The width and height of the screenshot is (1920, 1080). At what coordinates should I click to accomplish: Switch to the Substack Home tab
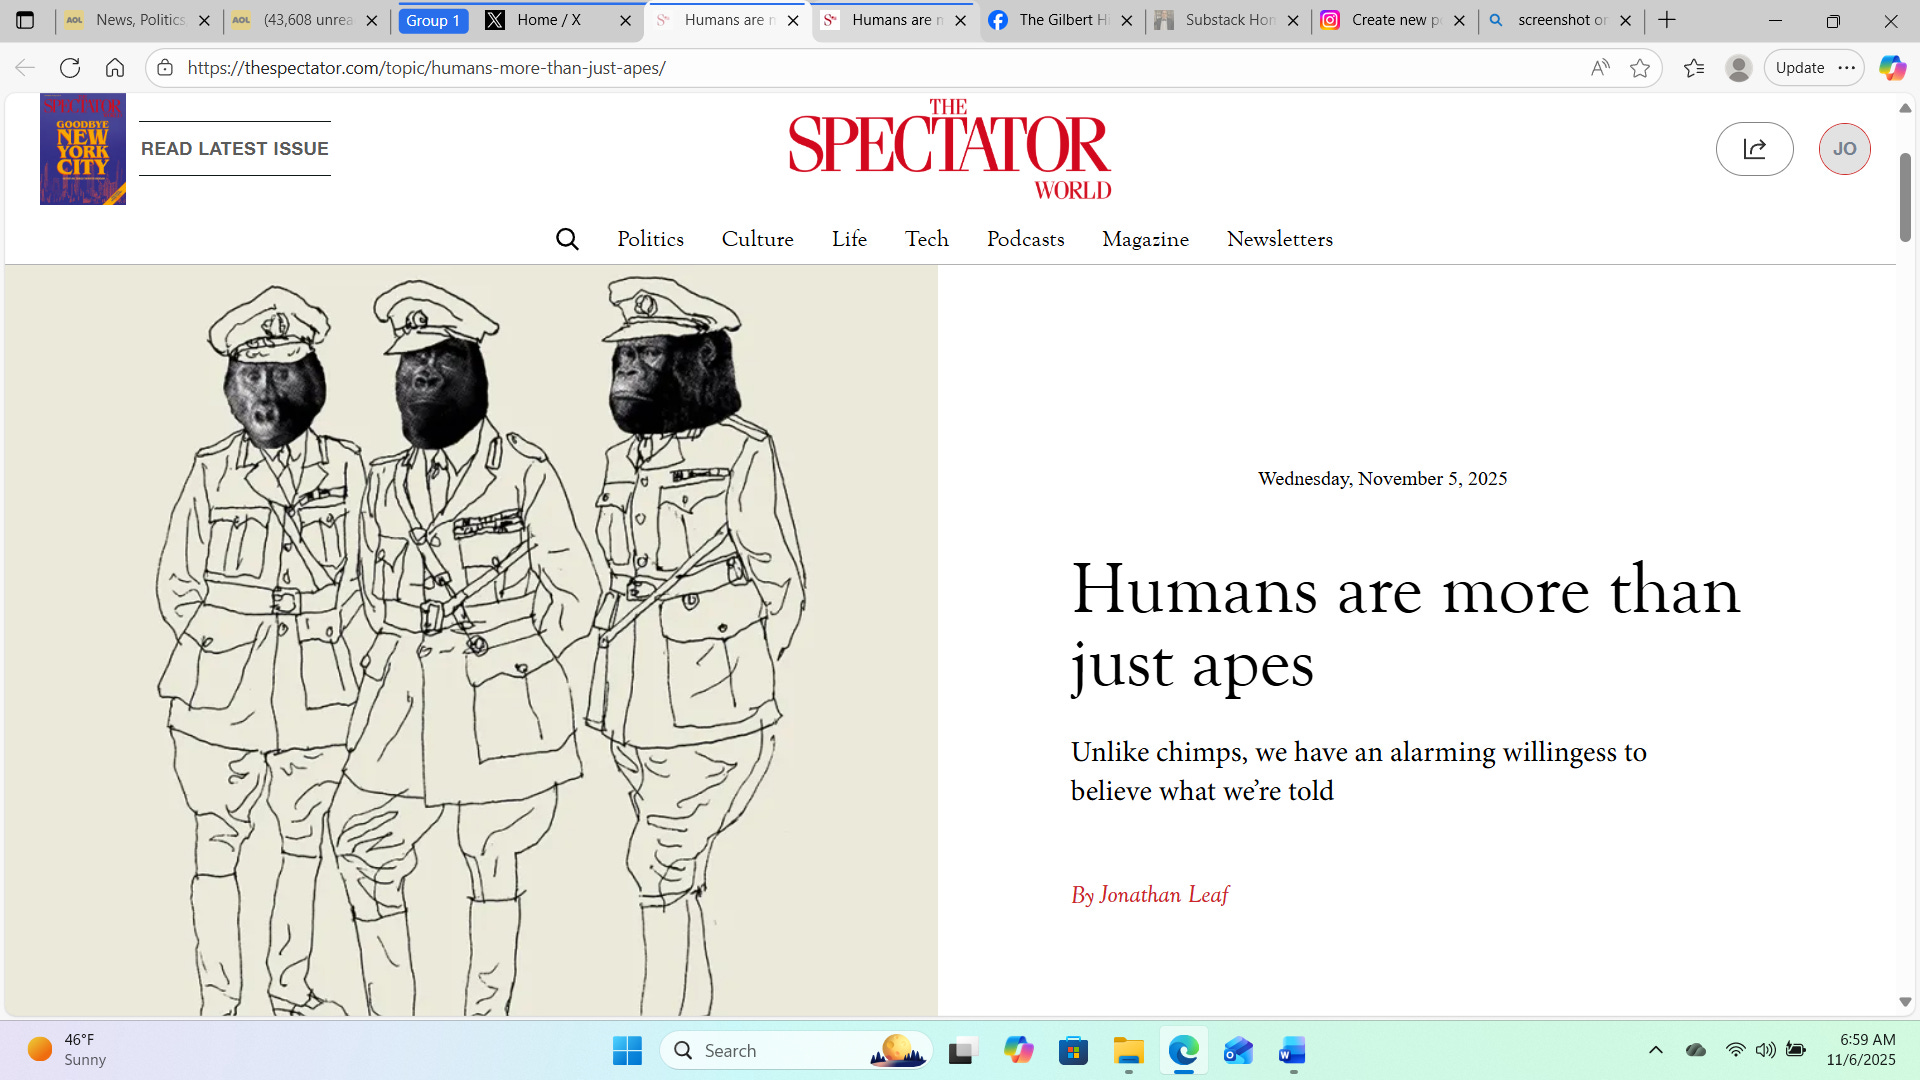tap(1228, 20)
